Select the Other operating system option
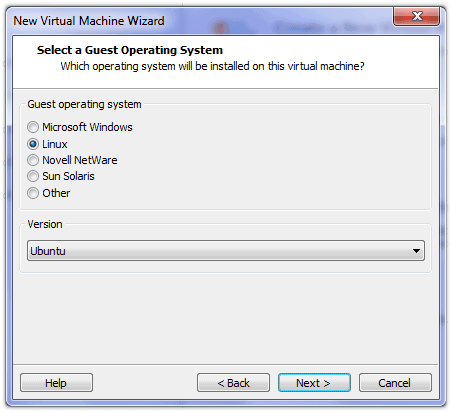The image size is (451, 412). 33,193
